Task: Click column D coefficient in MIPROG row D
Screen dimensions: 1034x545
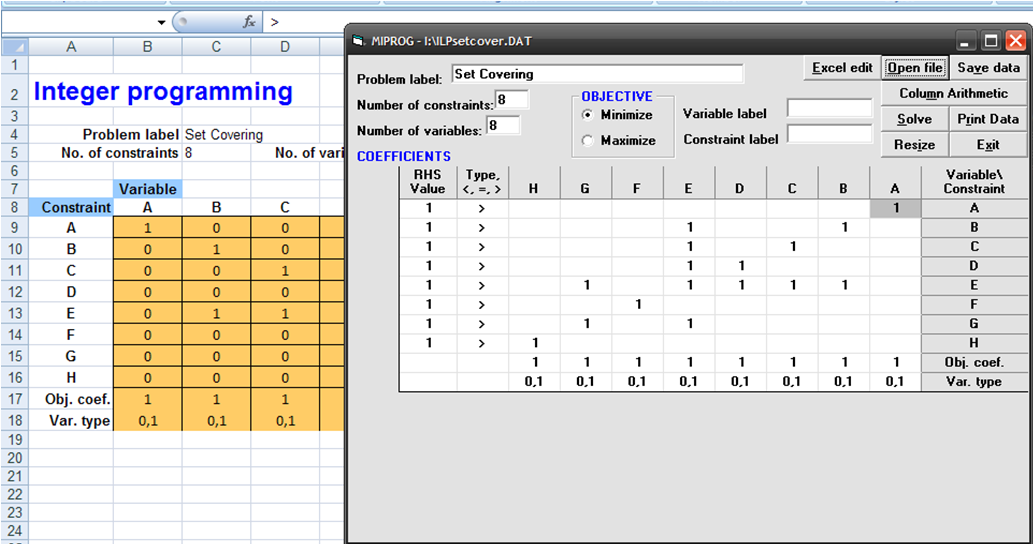Action: pos(740,266)
